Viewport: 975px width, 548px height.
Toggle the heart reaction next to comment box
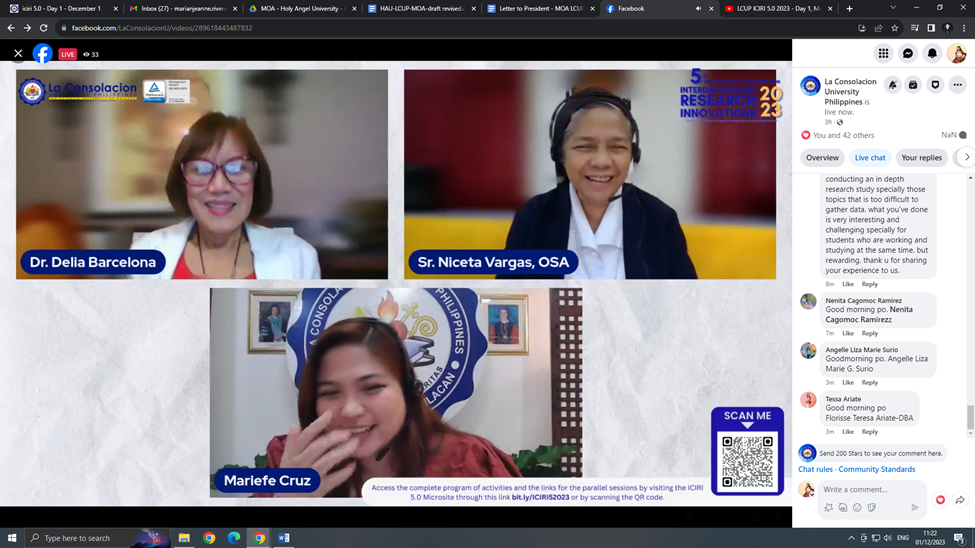click(940, 500)
